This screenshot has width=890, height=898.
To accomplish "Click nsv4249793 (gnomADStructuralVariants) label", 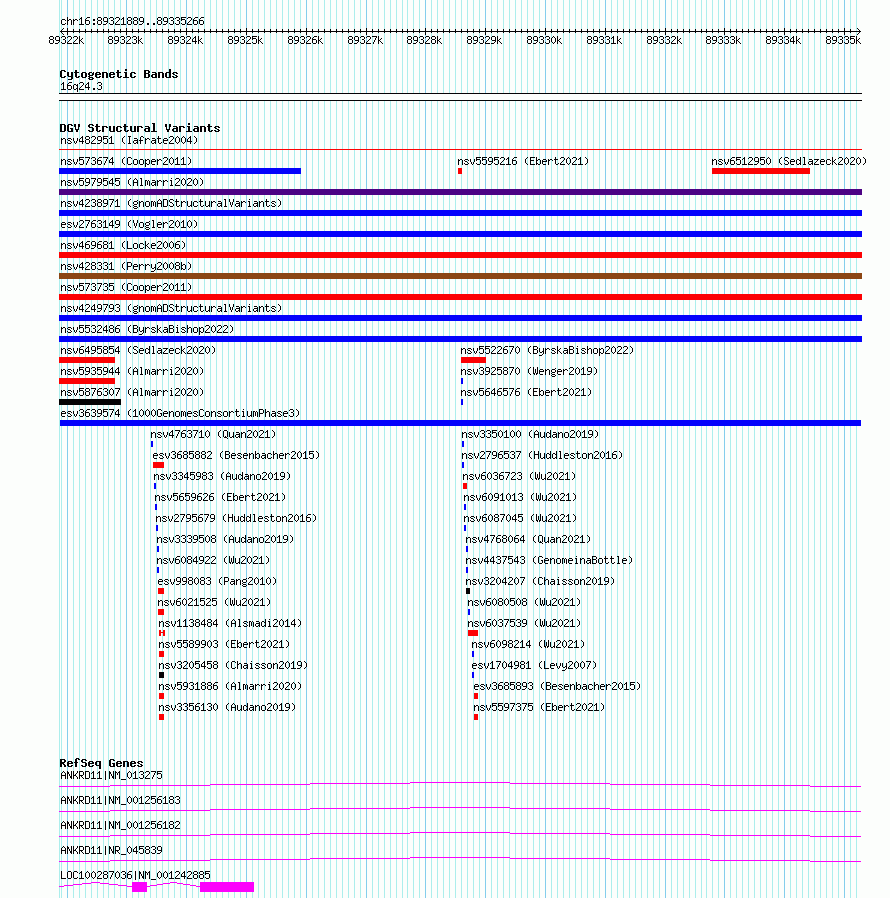I will (x=171, y=308).
